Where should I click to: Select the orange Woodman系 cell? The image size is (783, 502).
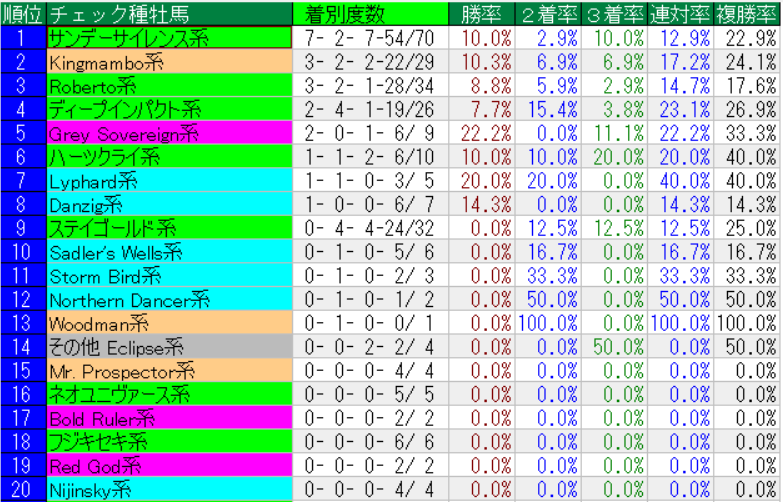point(98,323)
